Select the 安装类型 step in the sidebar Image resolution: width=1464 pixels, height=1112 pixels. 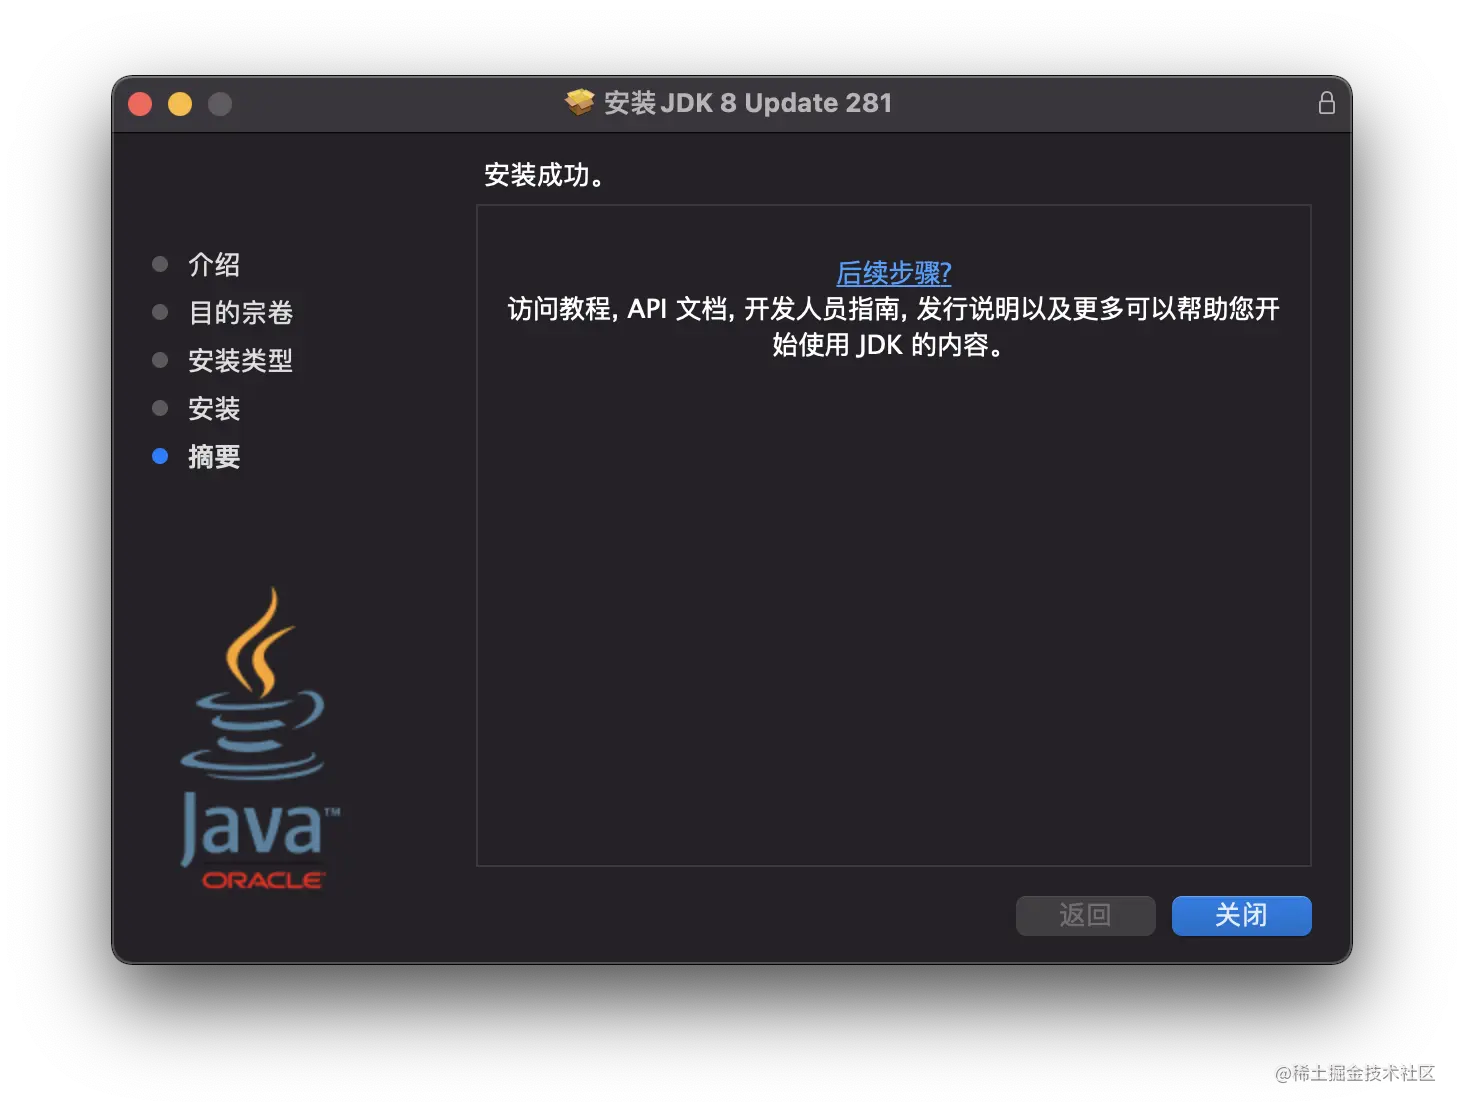240,360
